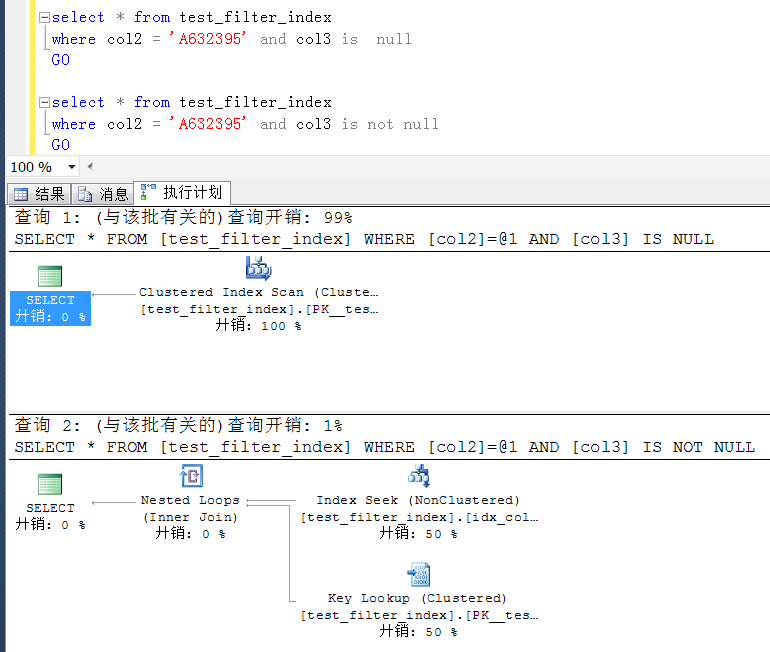Click the editor's horizontal scroll left arrow
Image resolution: width=770 pixels, height=652 pixels.
pos(90,167)
